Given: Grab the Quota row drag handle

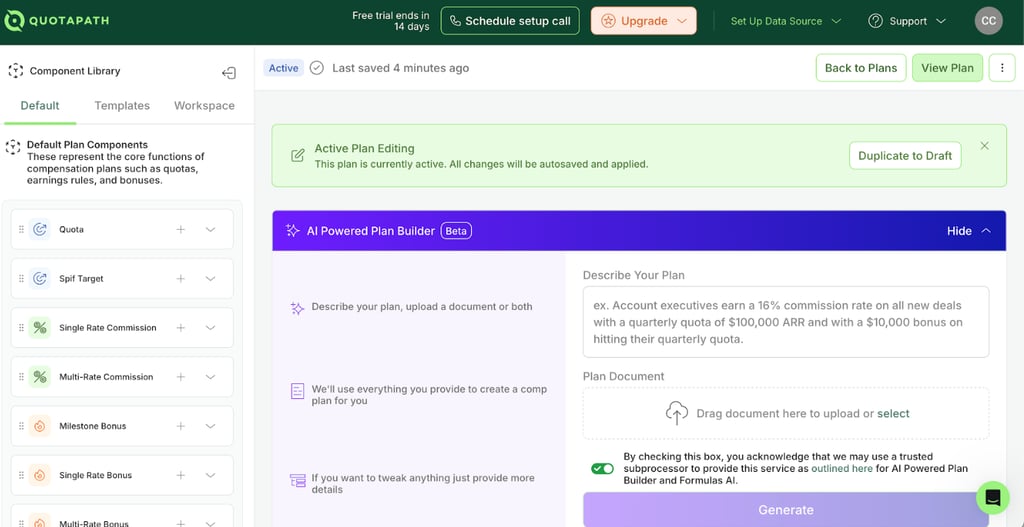Looking at the screenshot, I should [21, 229].
